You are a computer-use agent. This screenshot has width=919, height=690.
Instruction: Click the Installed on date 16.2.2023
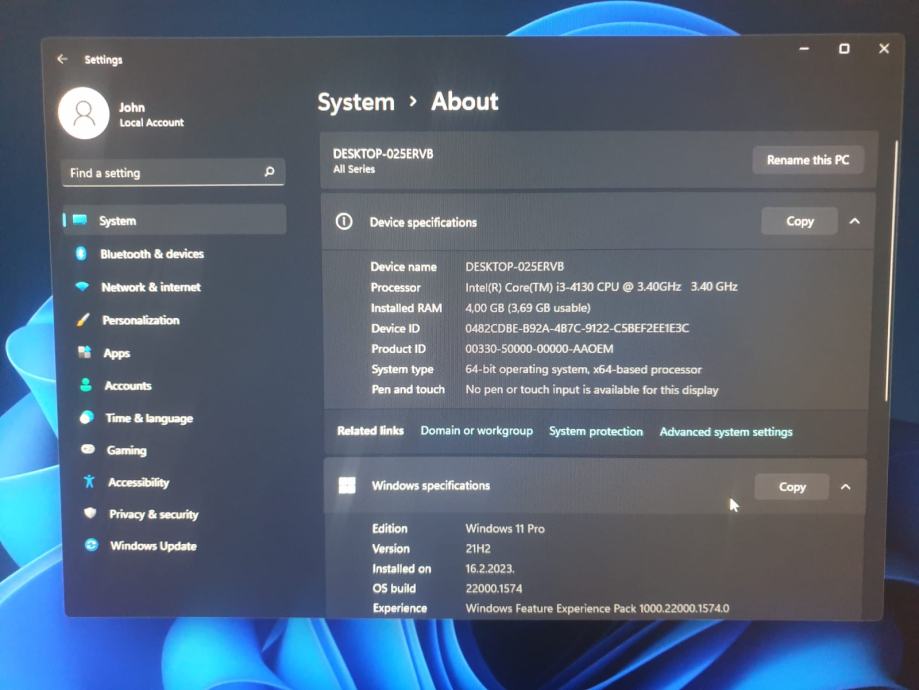click(489, 569)
